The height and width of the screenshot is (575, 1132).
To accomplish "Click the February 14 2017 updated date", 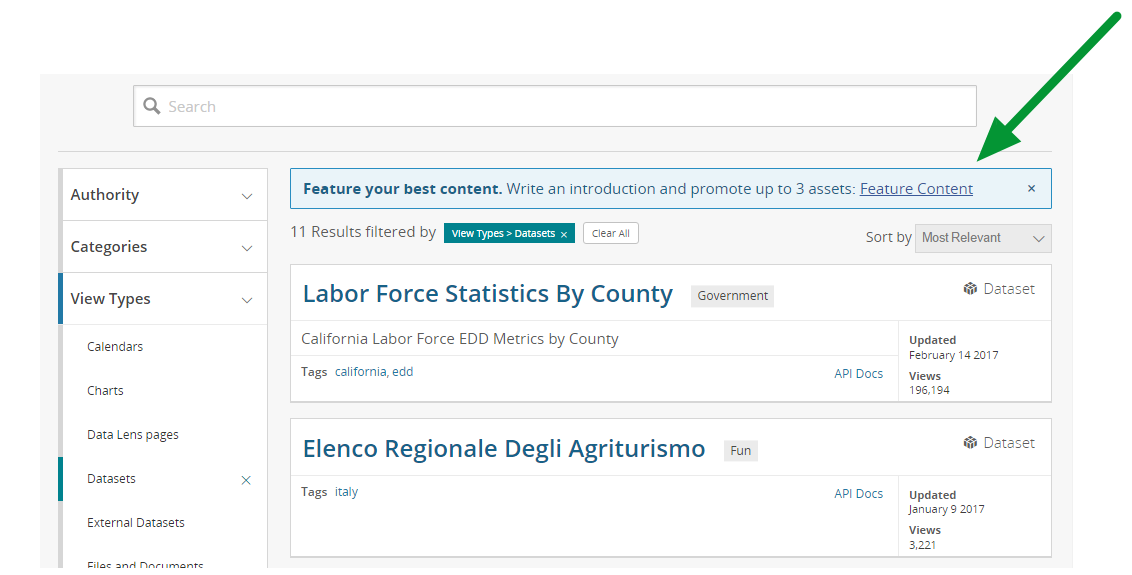I will [954, 355].
